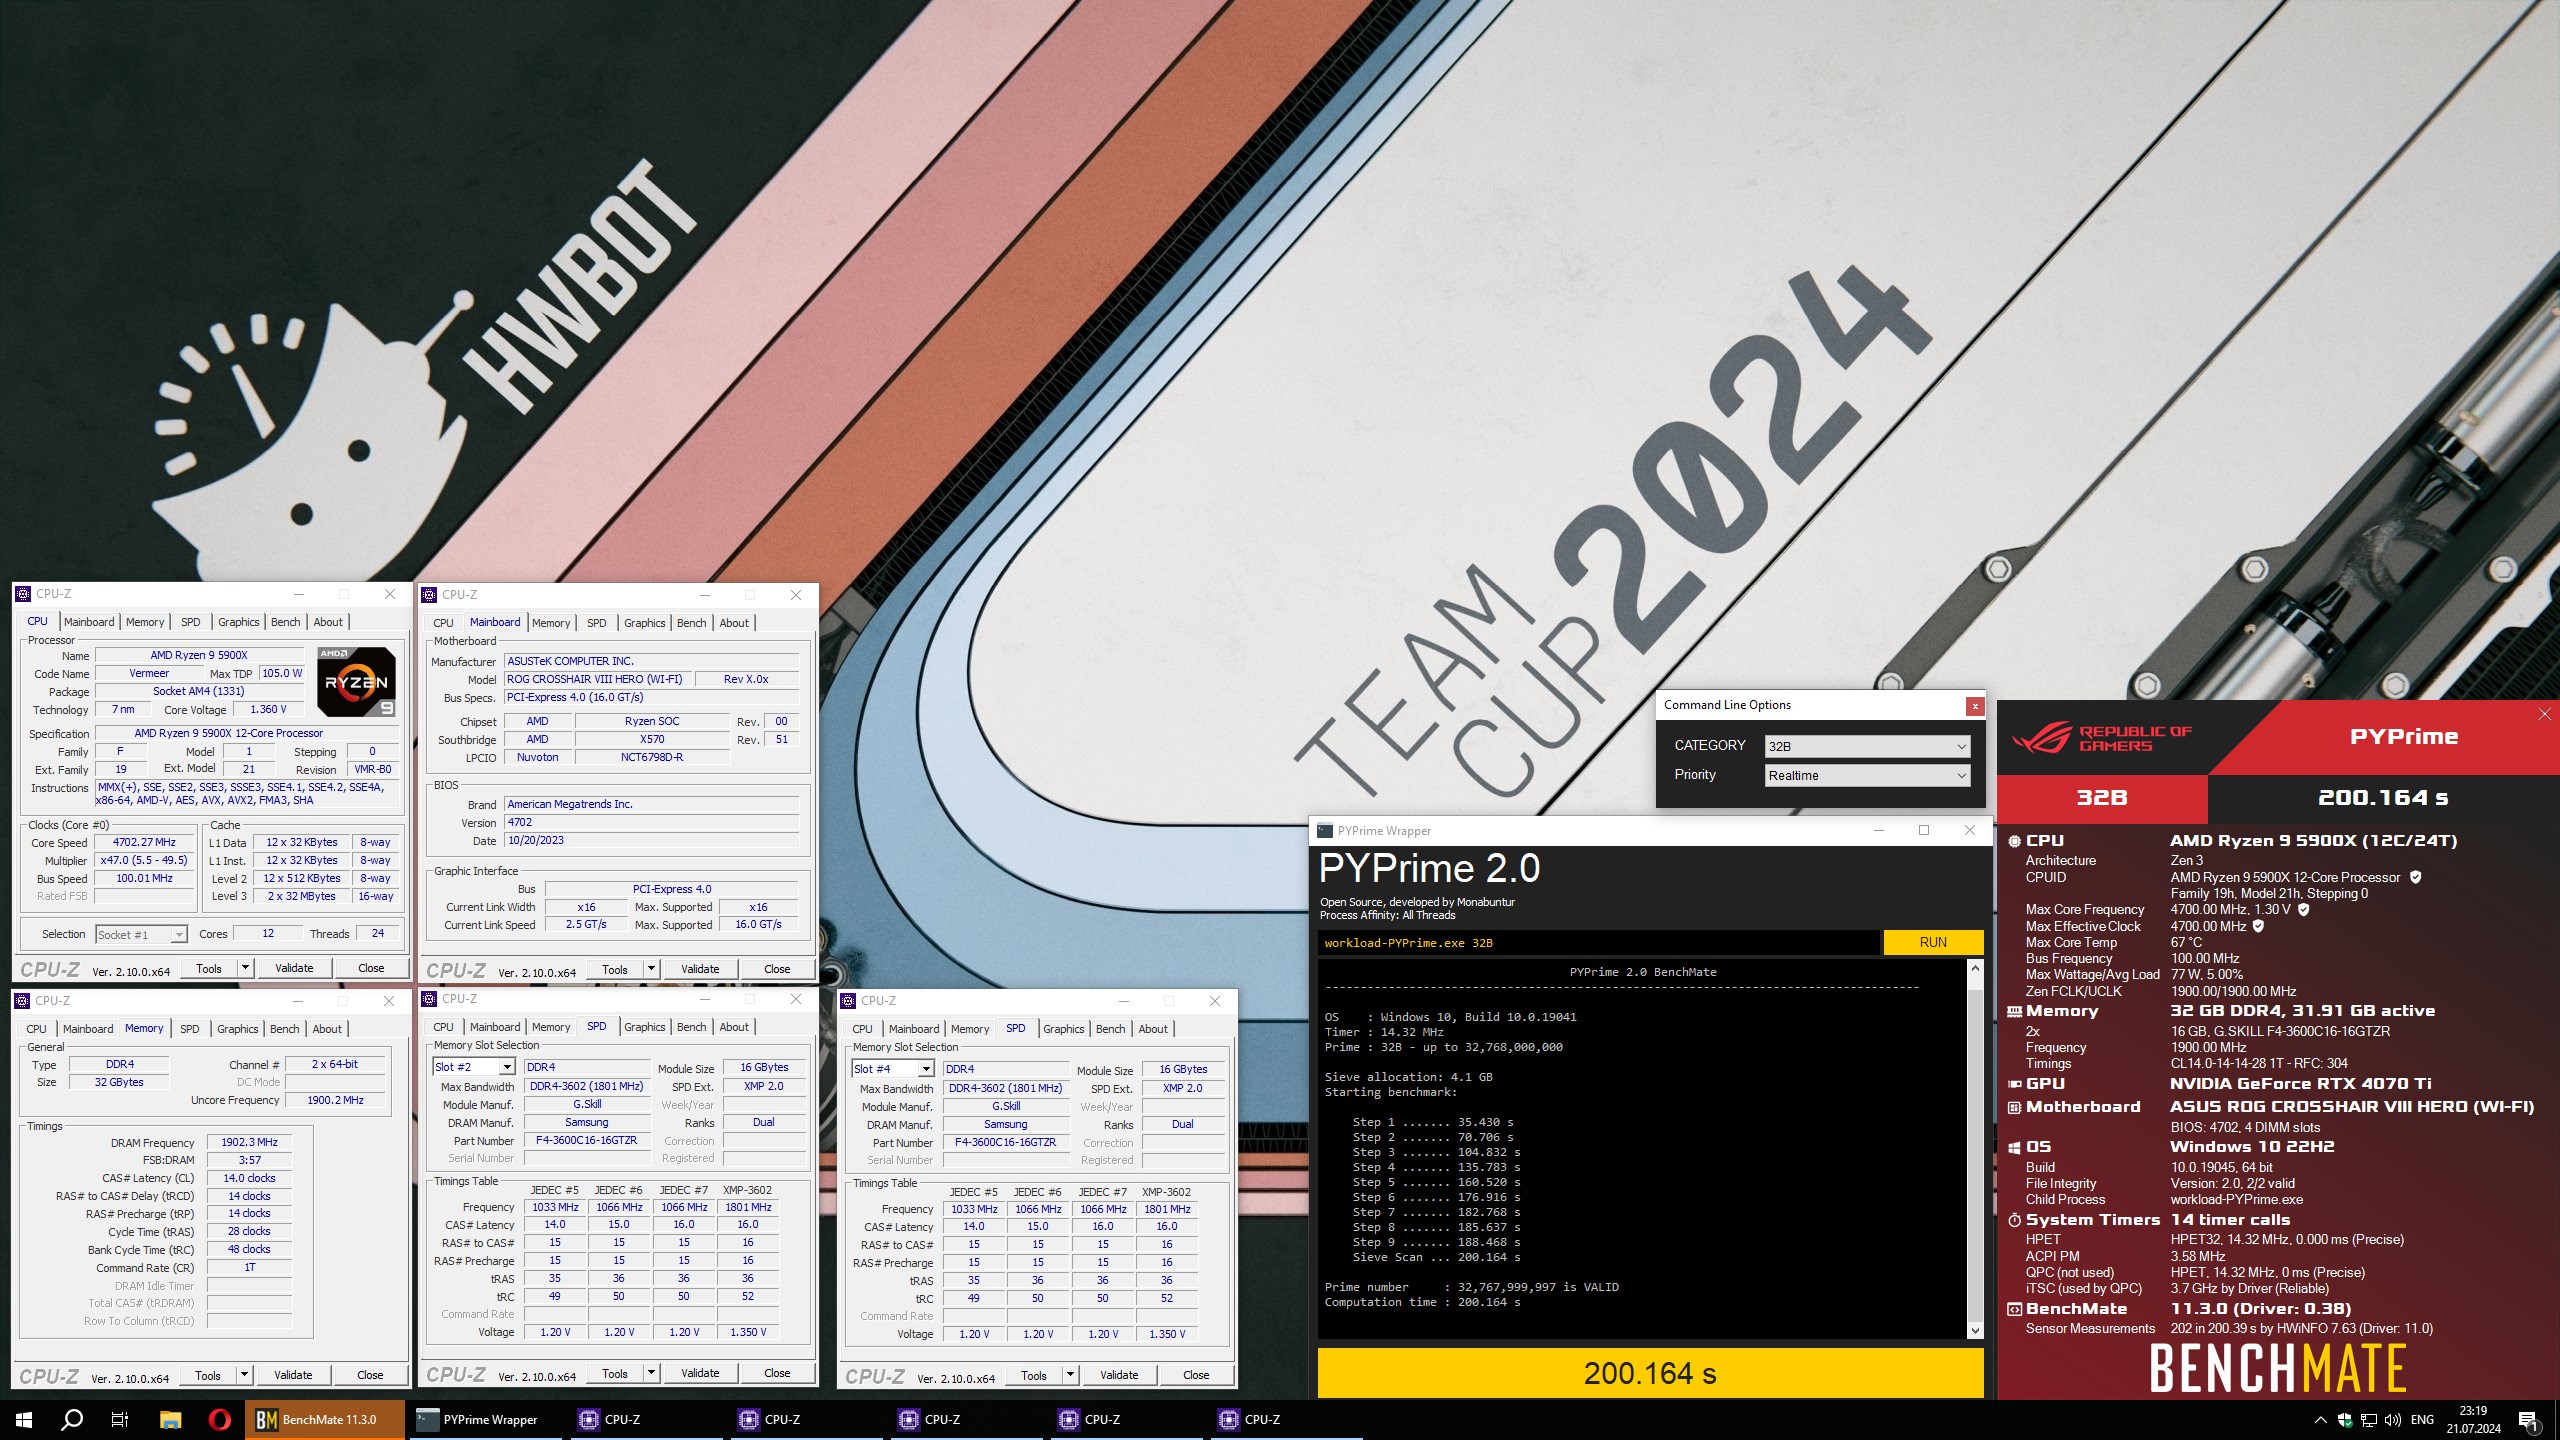Screen dimensions: 2560x1440
Task: Expand Tools arrow in Slot #4 SPD window
Action: (x=1070, y=1375)
